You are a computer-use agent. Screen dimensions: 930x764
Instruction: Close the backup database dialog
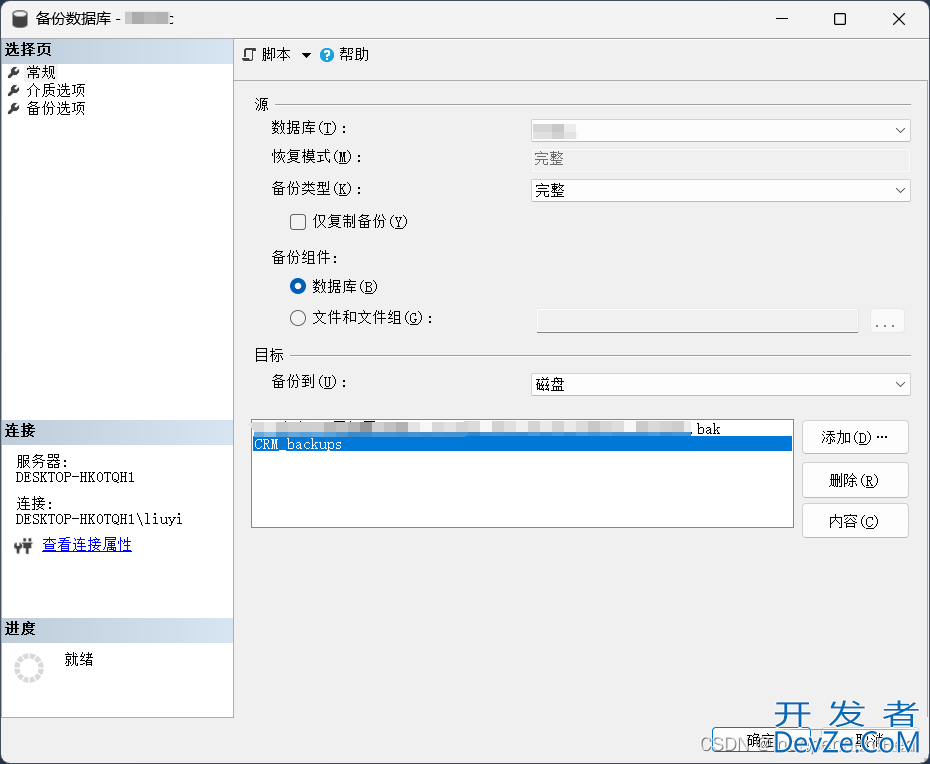tap(899, 19)
